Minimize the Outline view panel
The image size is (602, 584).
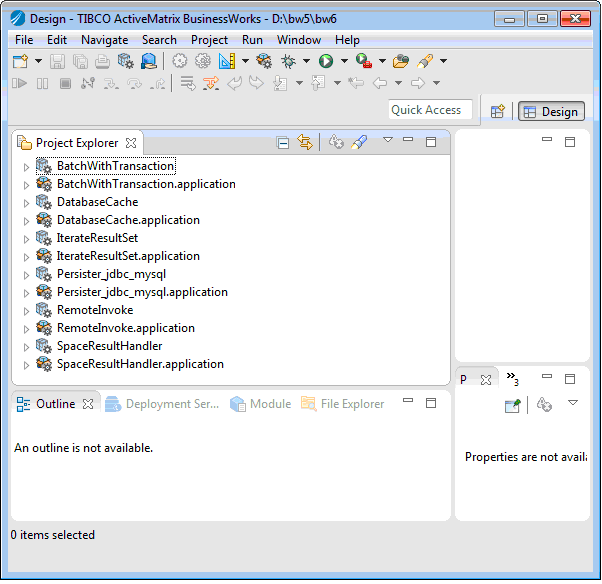click(x=408, y=400)
